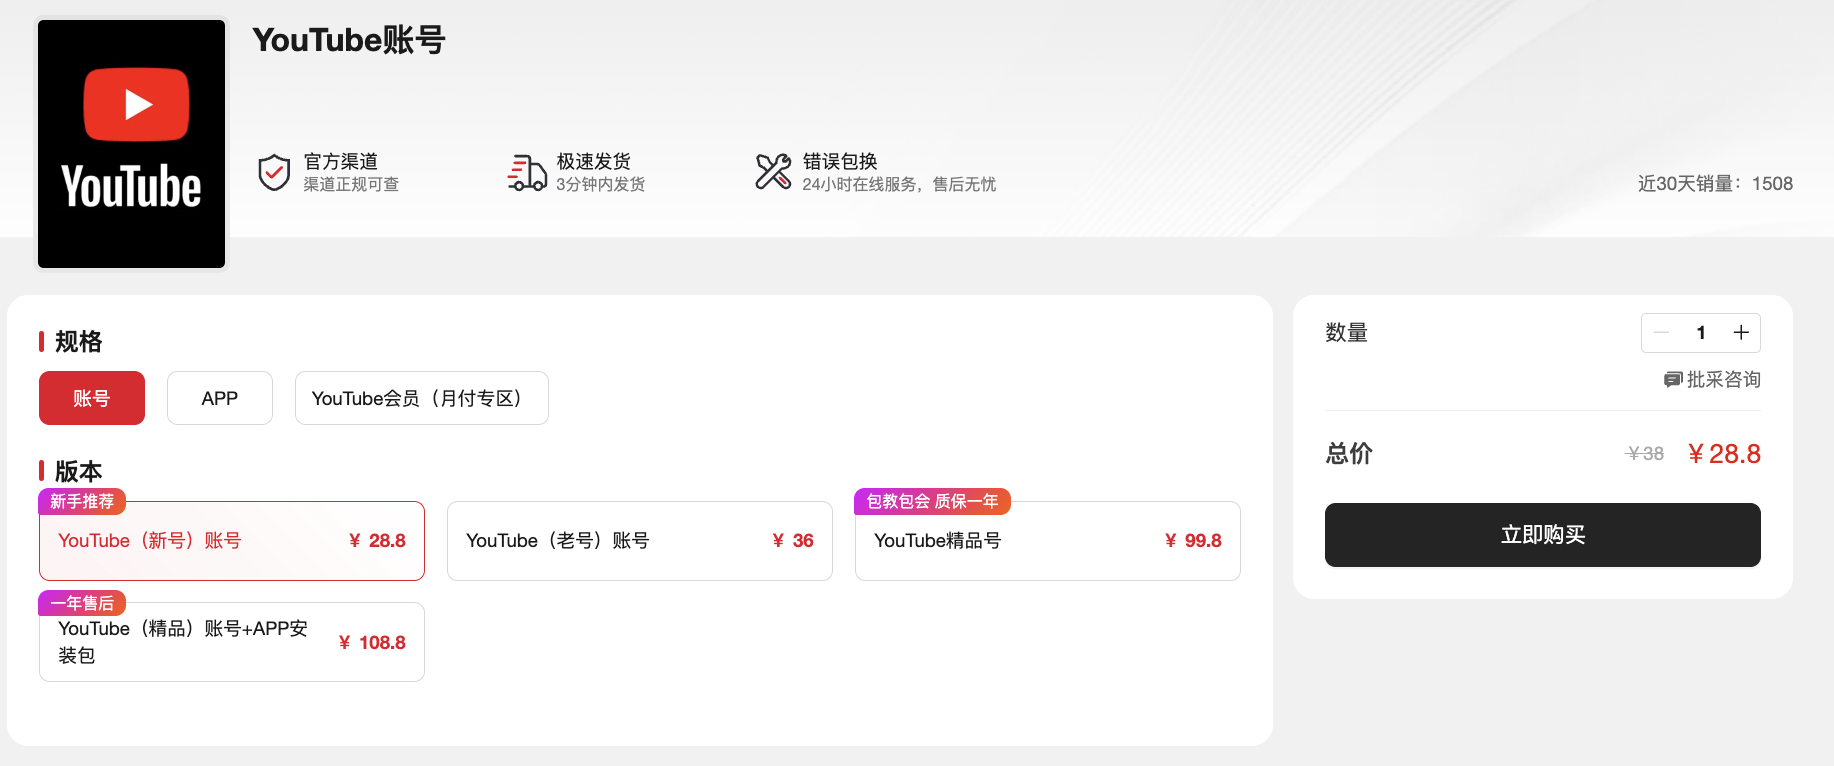Select the YouTube（新号）账号 version
Screen dimensions: 1834x766
pos(231,540)
